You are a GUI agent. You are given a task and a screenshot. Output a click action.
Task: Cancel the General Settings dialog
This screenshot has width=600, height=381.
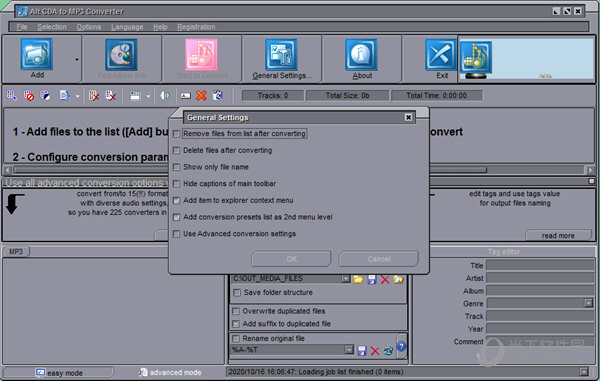[x=379, y=259]
